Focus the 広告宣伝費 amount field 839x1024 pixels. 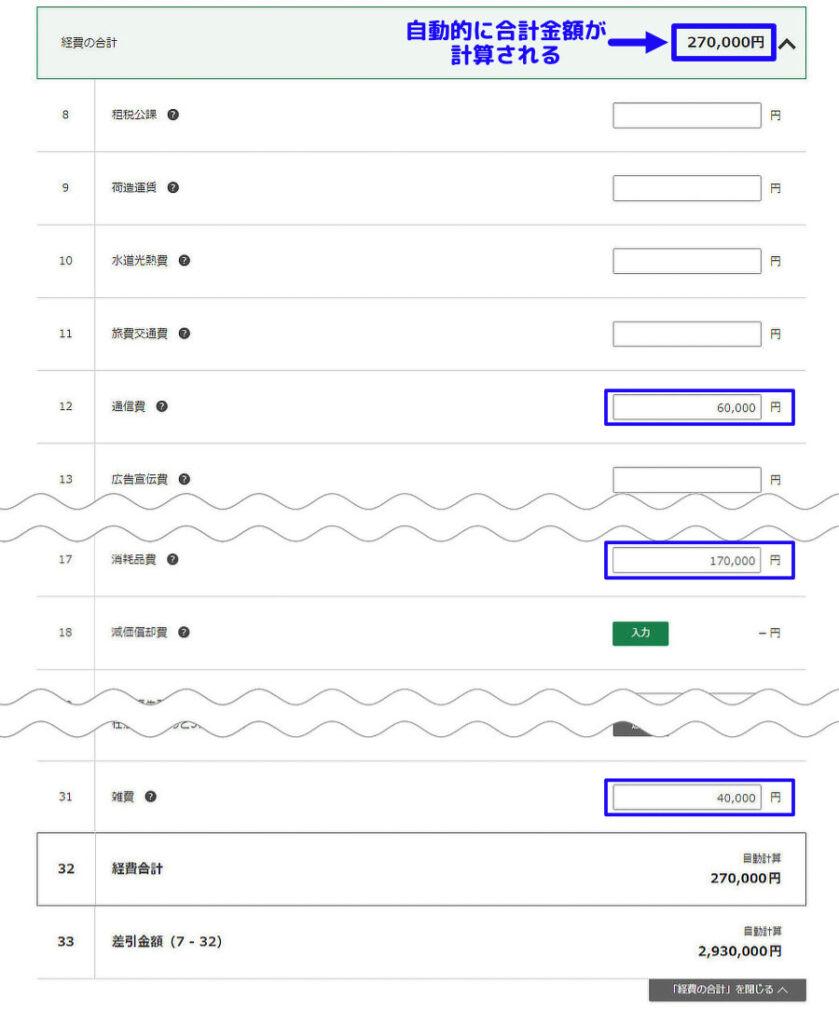pos(687,480)
